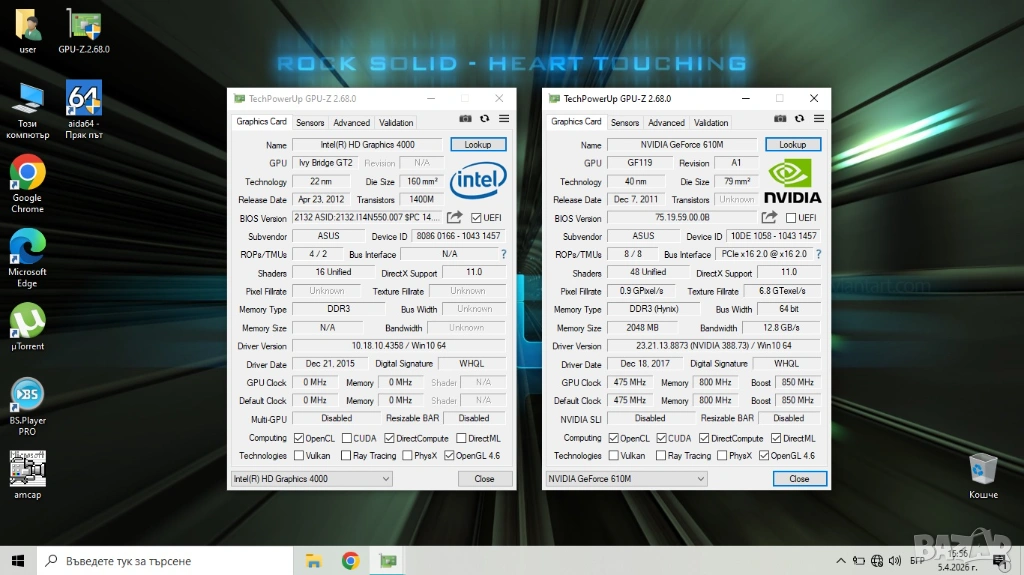
Task: Click the Bus Interface question mark in NVIDIA window
Action: [819, 254]
